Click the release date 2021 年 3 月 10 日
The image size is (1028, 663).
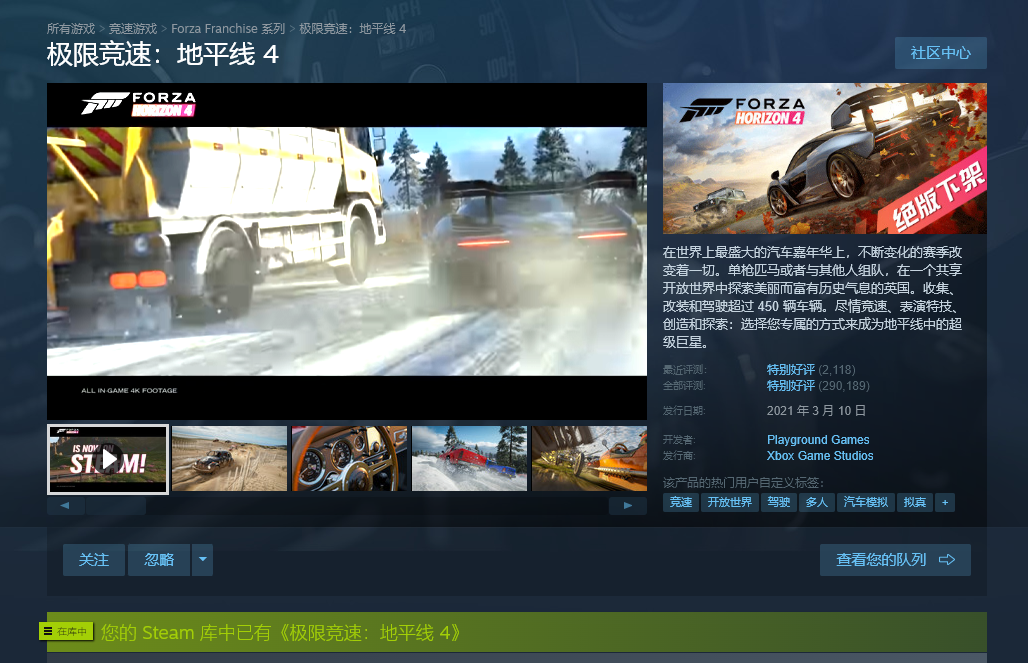[816, 411]
